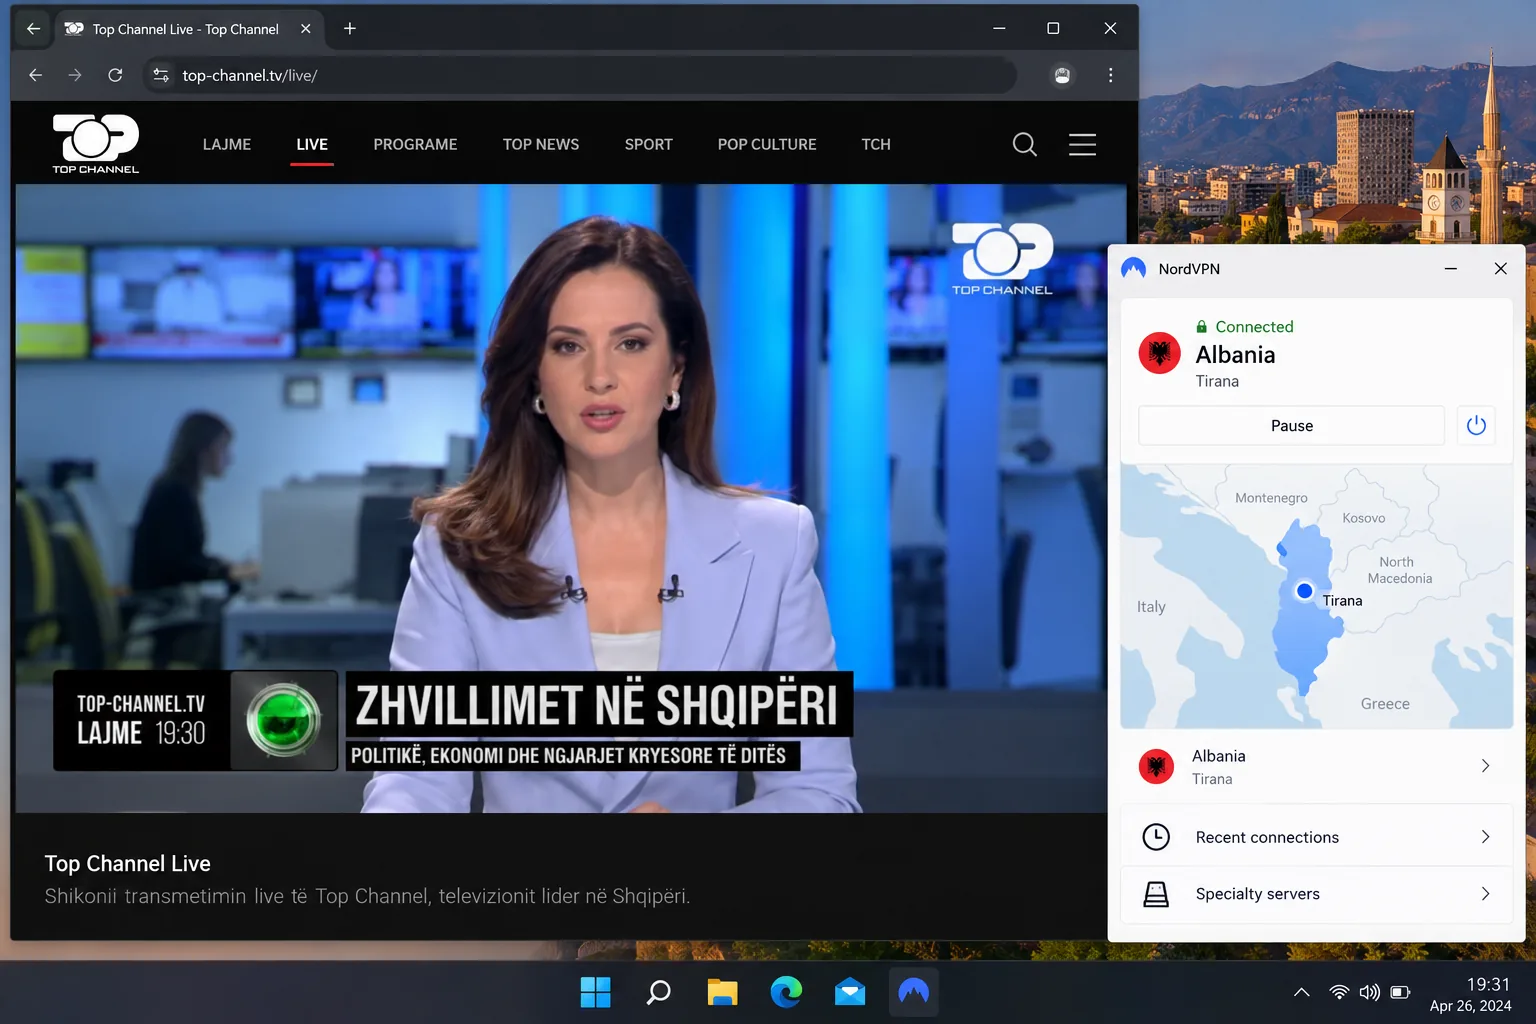The width and height of the screenshot is (1536, 1024).
Task: Open the volume tray icon
Action: pyautogui.click(x=1369, y=992)
